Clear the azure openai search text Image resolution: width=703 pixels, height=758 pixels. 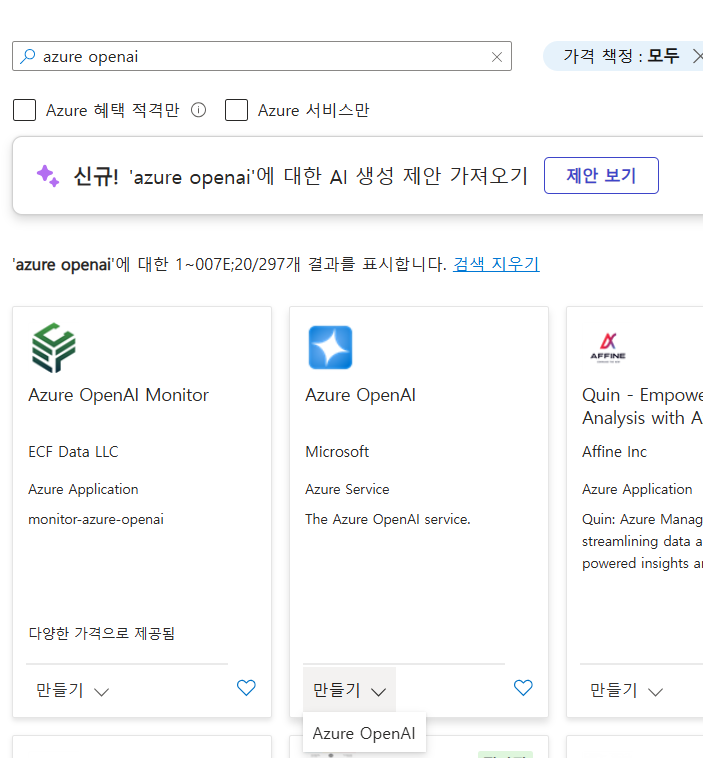pos(497,57)
